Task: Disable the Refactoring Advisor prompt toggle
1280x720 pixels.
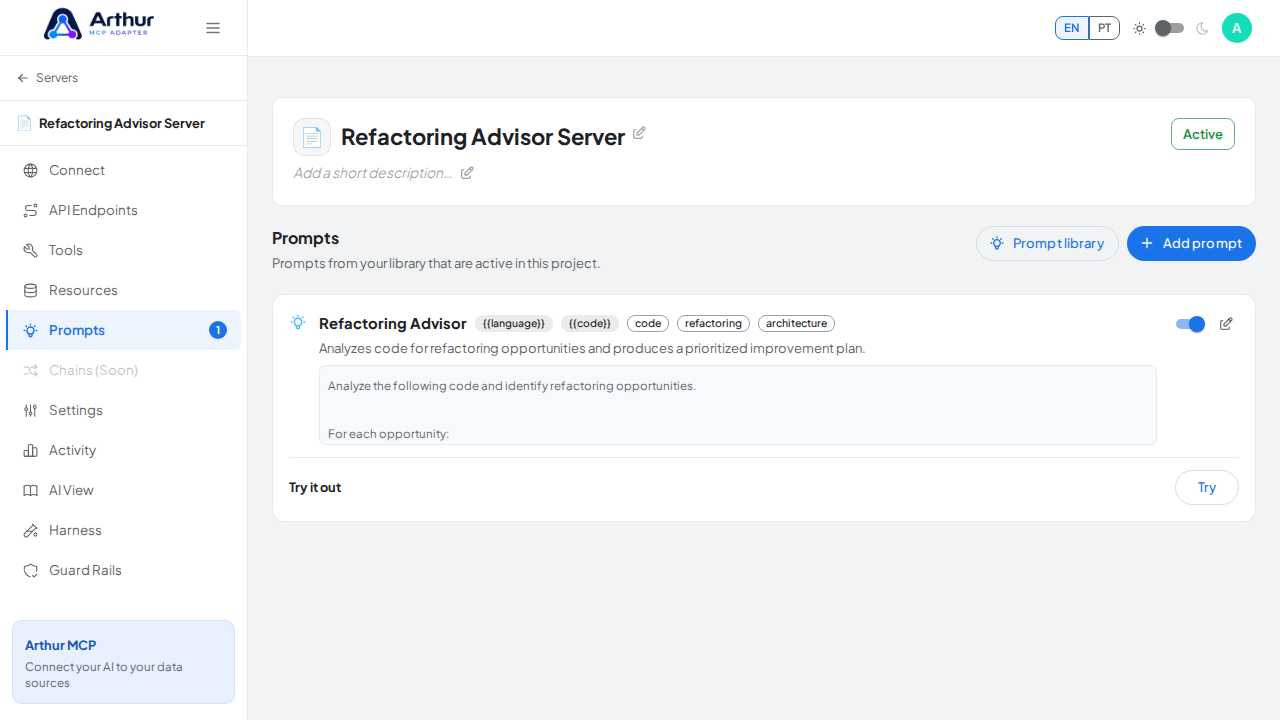Action: [x=1190, y=324]
